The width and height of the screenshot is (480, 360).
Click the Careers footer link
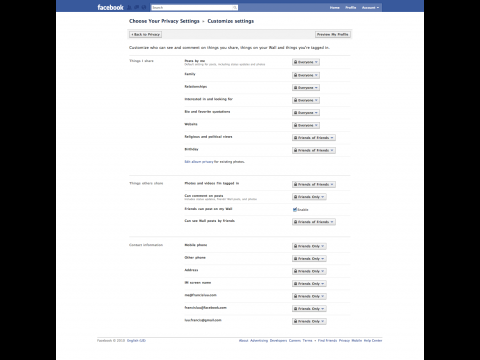click(x=295, y=341)
